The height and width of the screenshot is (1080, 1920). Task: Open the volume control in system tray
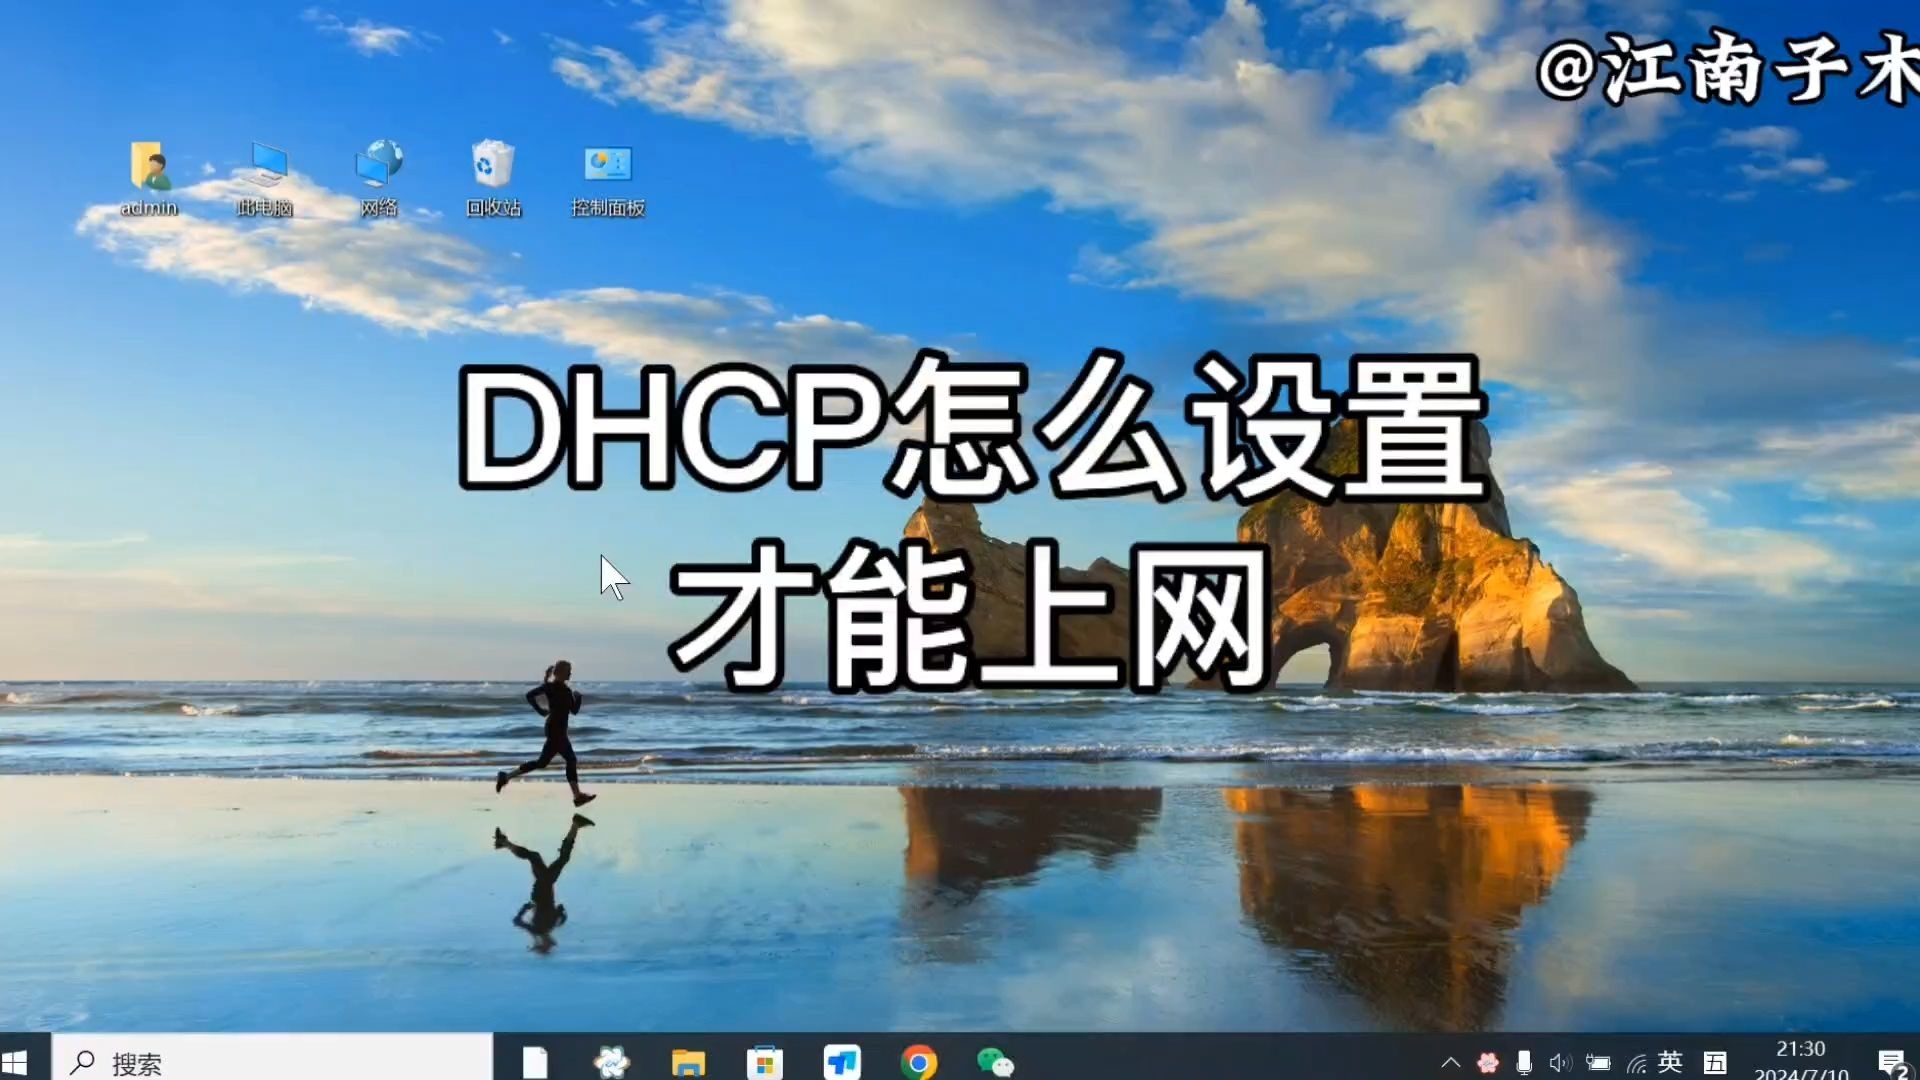(x=1560, y=1062)
